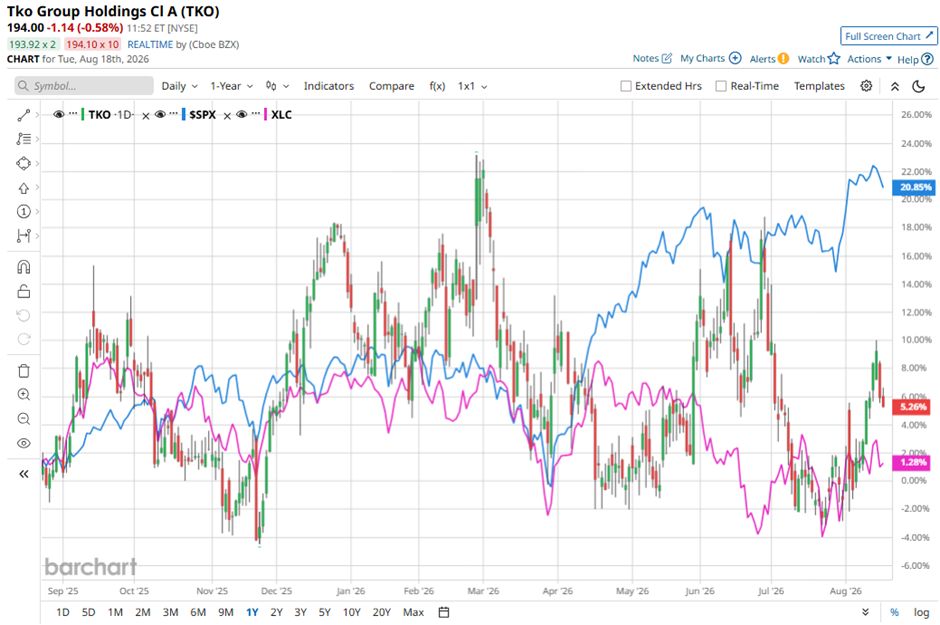Select the 20Y time range
This screenshot has height=625, width=940.
pyautogui.click(x=381, y=612)
